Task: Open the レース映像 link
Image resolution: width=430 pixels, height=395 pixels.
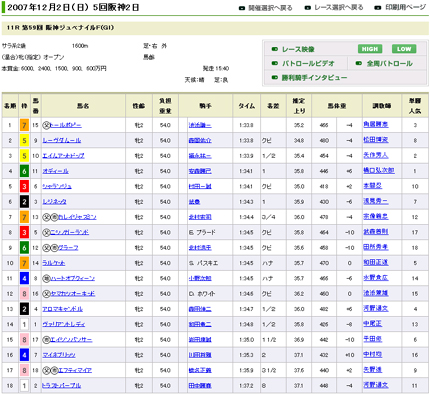Action: [298, 49]
